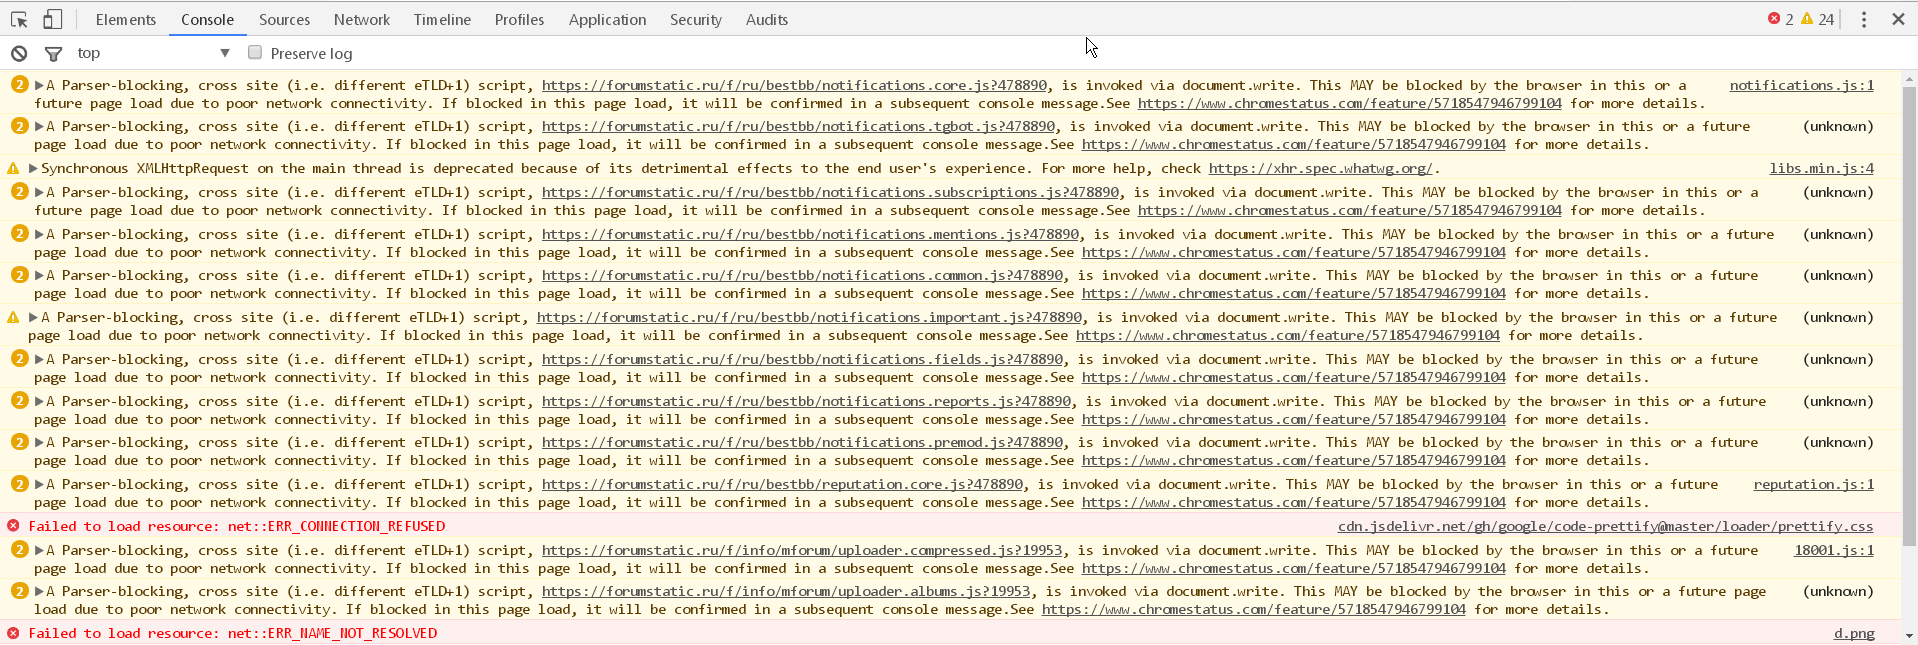The image size is (1918, 645).
Task: Open the prettify.css failed resource link
Action: click(1605, 526)
